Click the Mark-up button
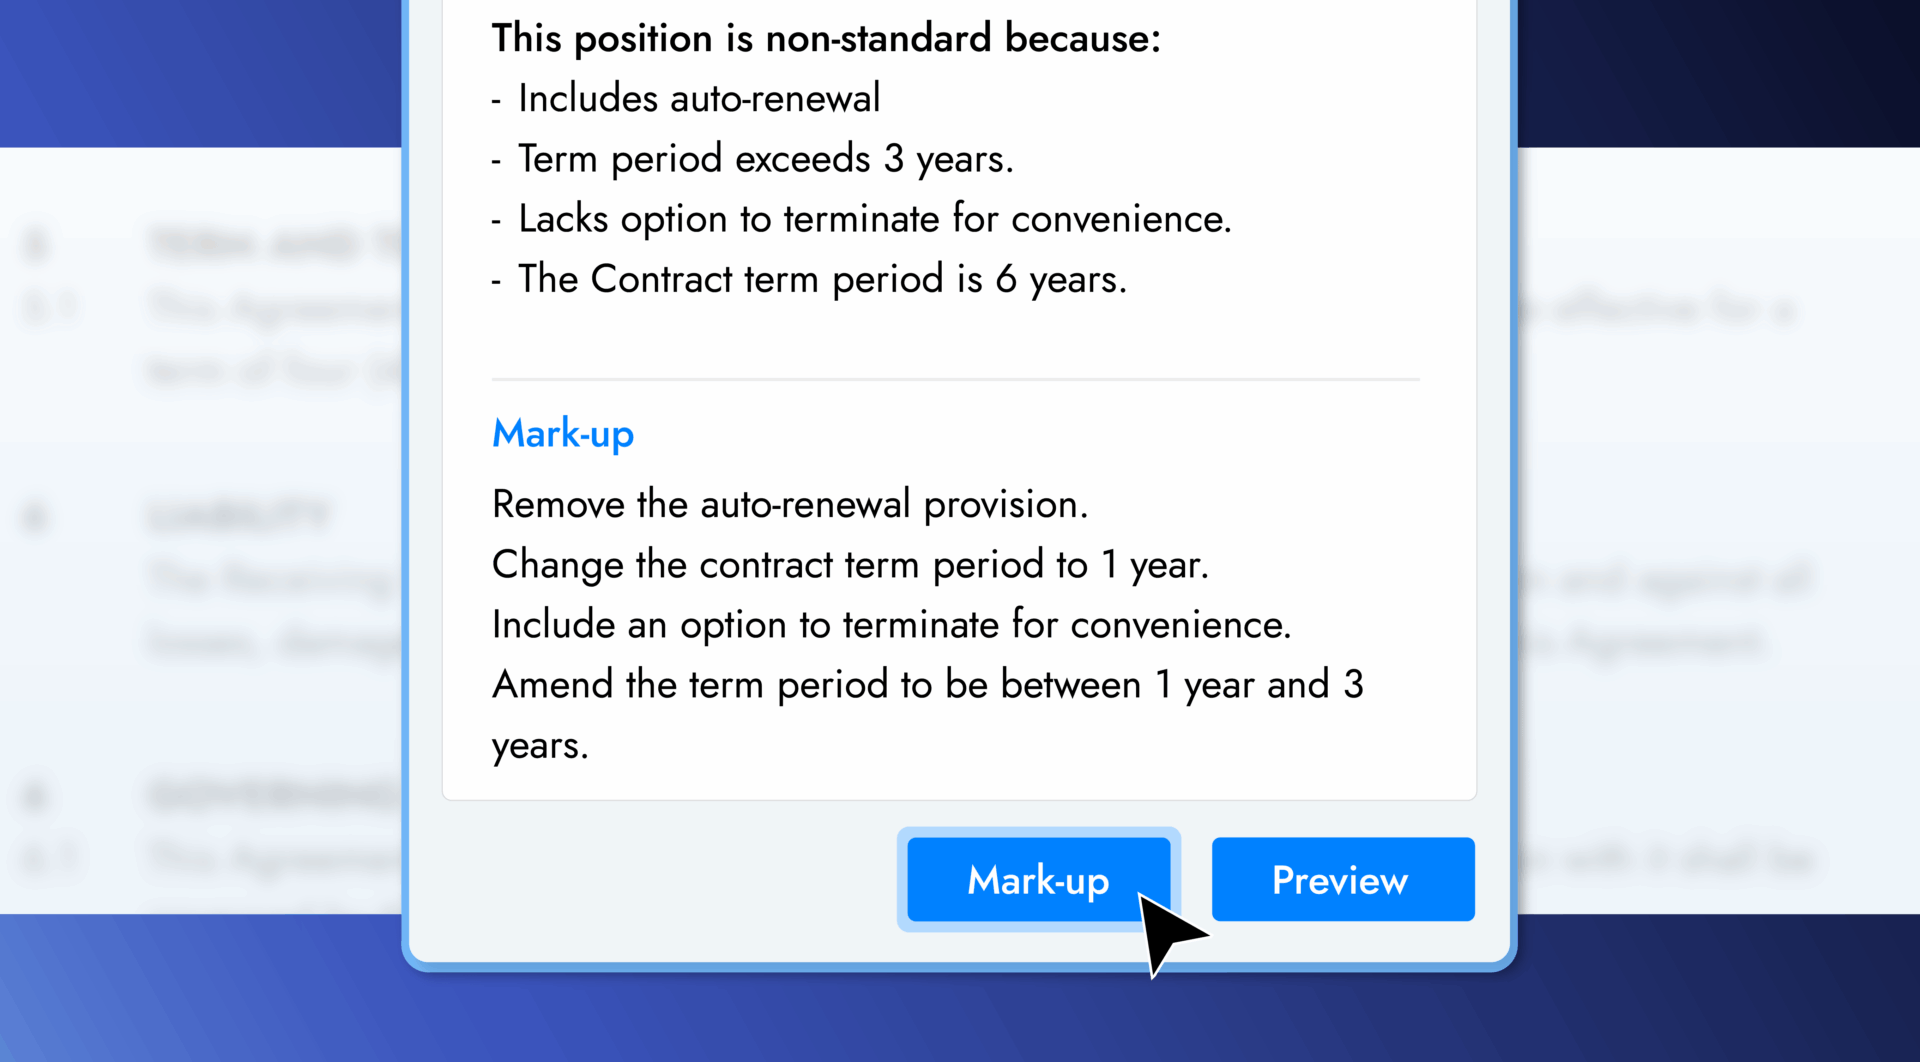This screenshot has height=1062, width=1920. [1038, 880]
